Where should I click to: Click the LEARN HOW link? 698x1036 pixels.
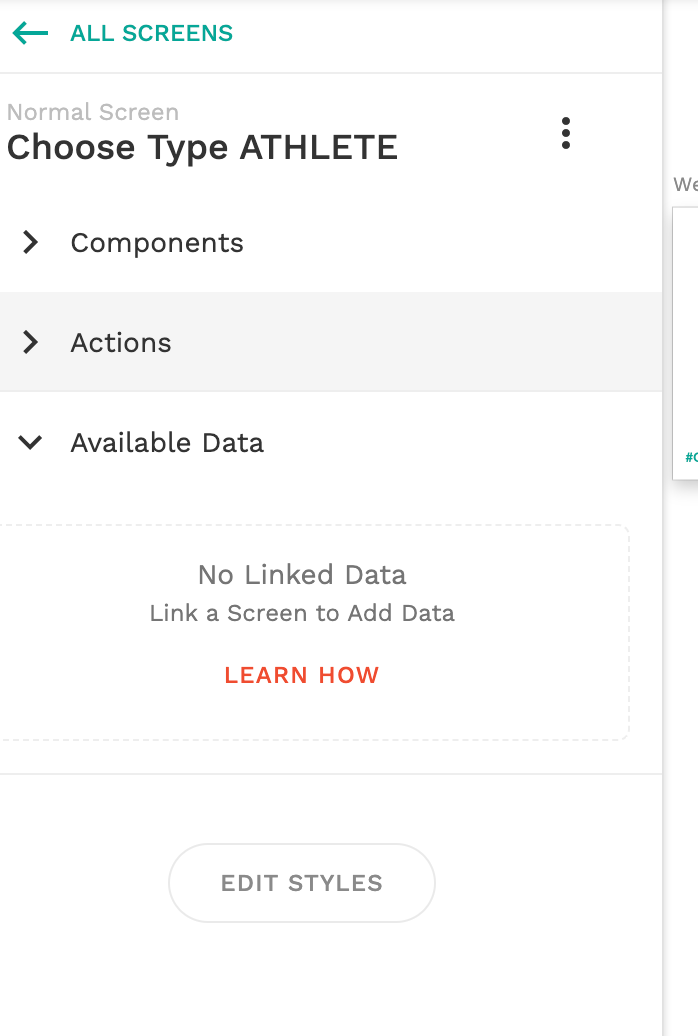[302, 675]
